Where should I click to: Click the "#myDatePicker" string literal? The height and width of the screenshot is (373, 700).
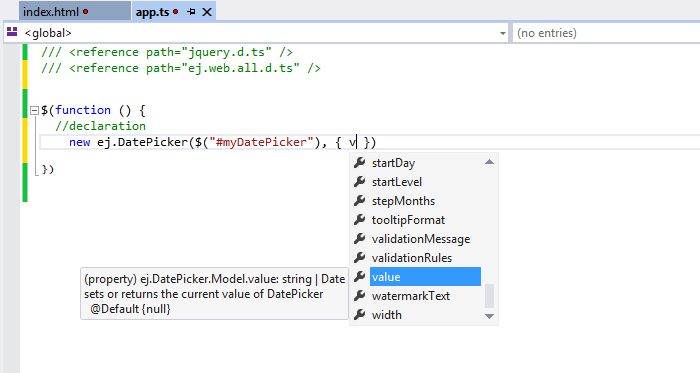click(261, 142)
